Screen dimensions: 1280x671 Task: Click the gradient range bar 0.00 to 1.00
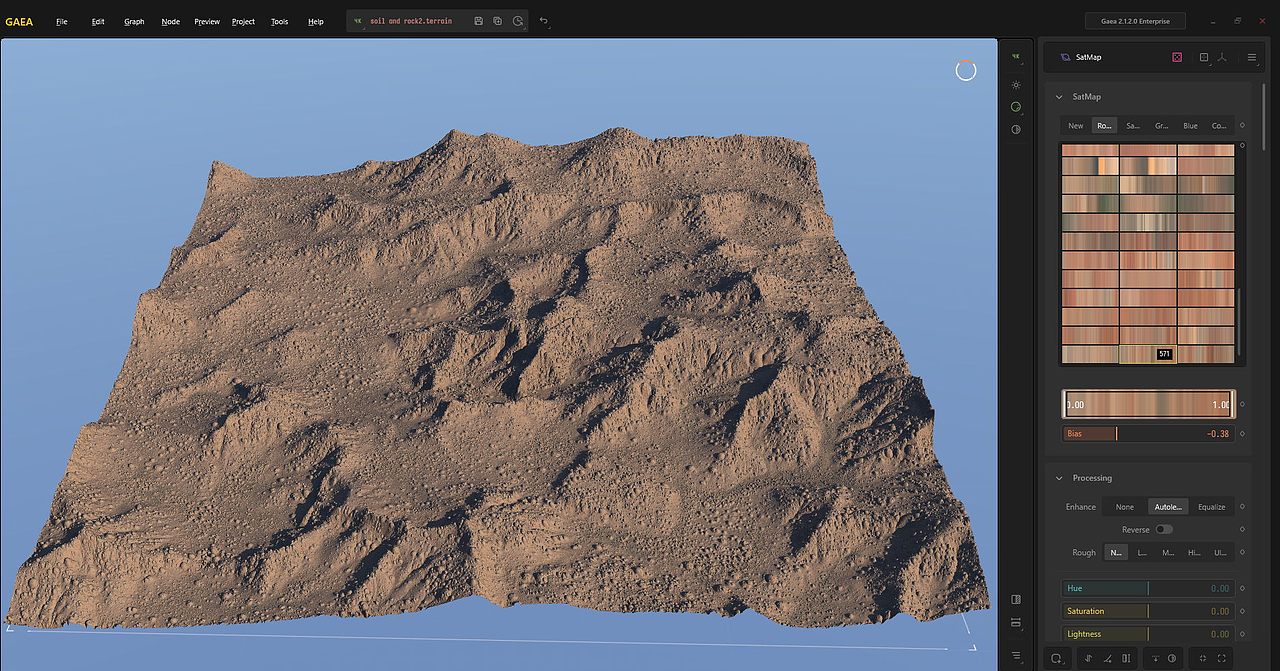pyautogui.click(x=1148, y=404)
